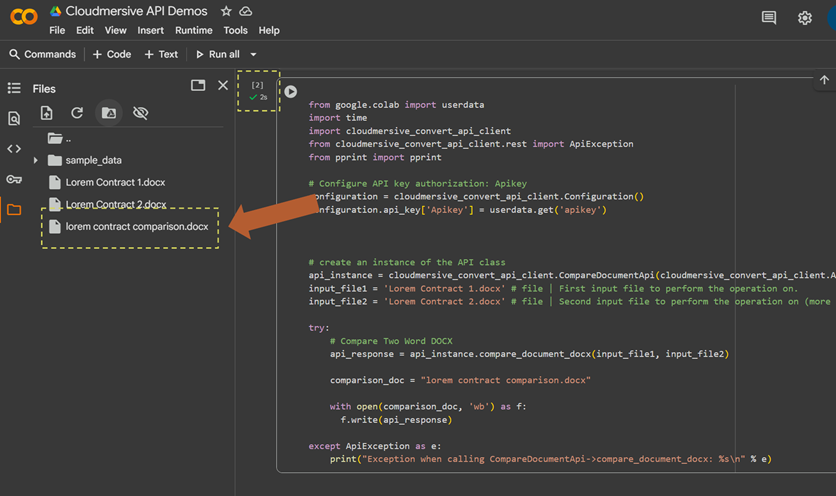Open the find and replace sidebar icon
Viewport: 836px width, 496px height.
[x=14, y=118]
